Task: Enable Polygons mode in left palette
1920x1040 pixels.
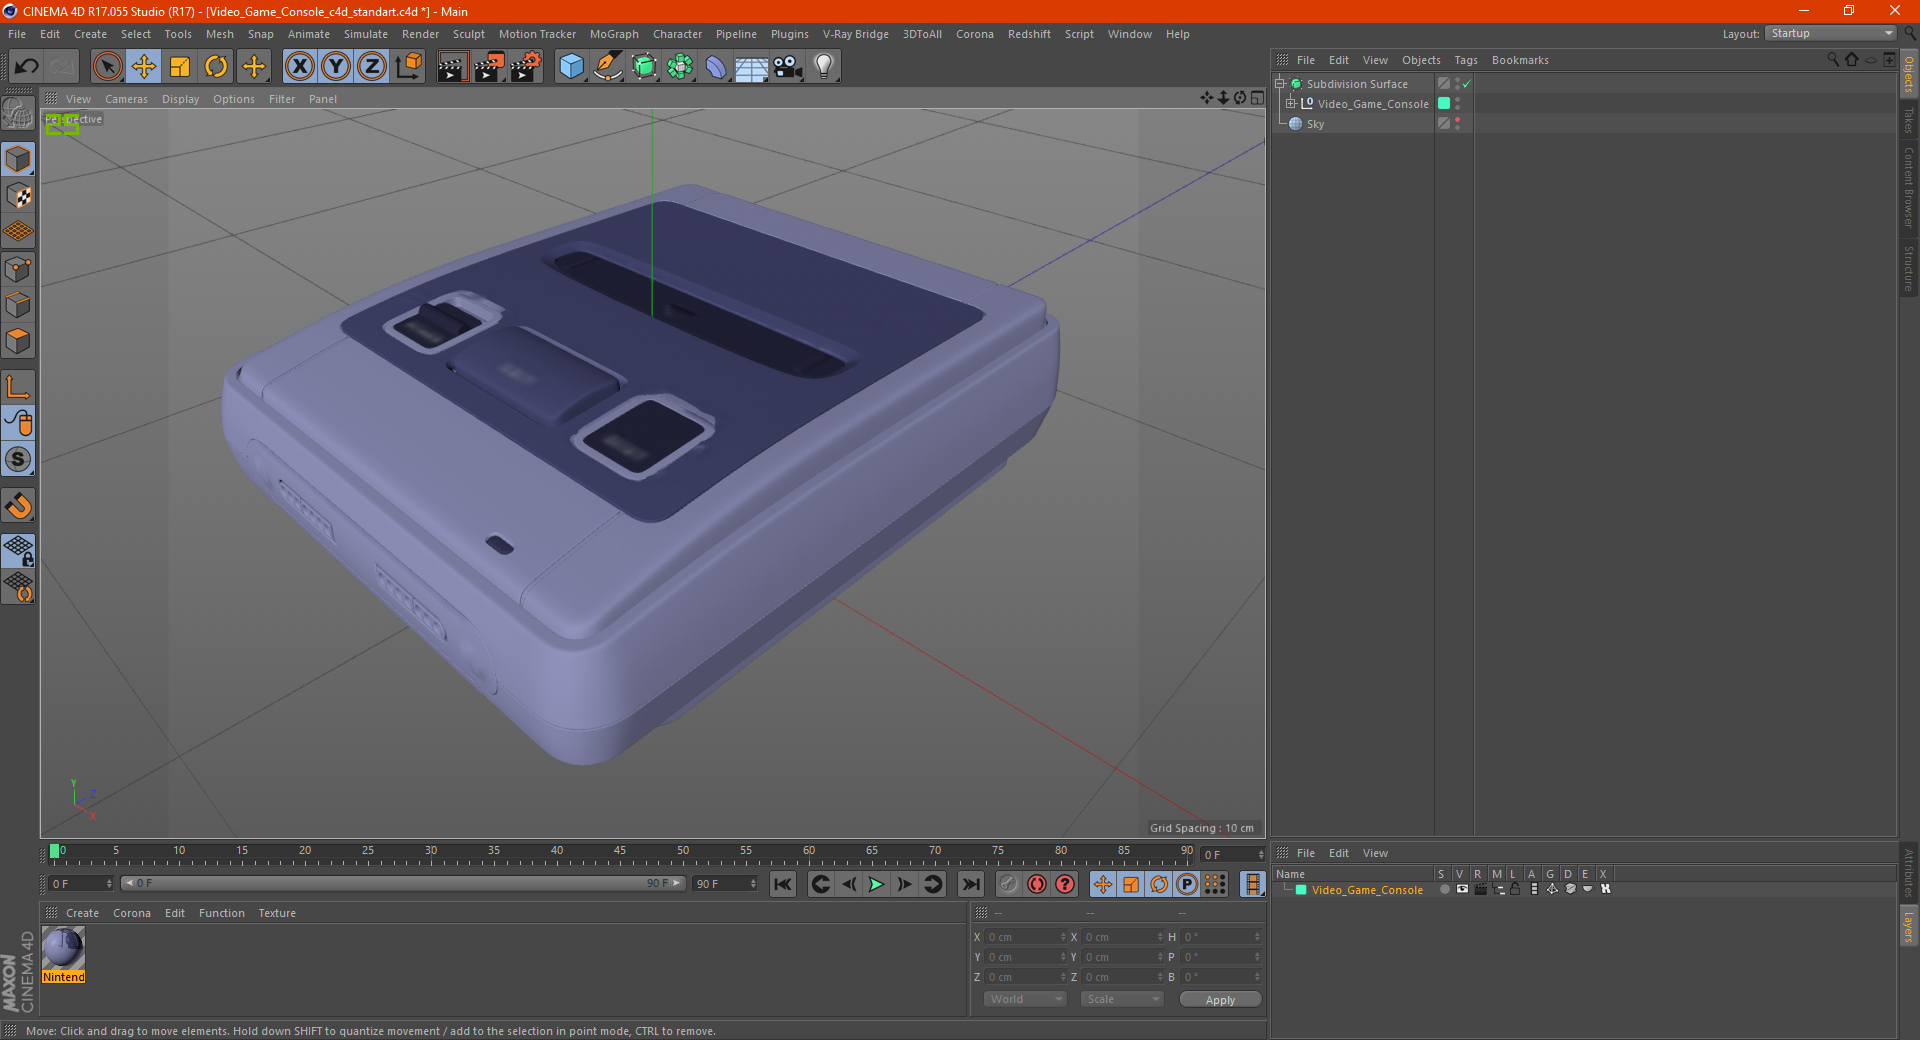Action: 18,341
